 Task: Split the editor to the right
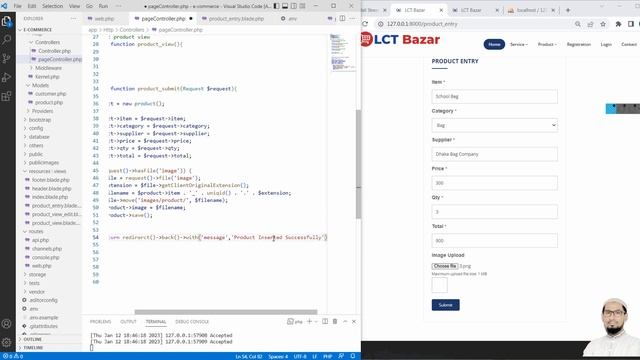pyautogui.click(x=342, y=18)
